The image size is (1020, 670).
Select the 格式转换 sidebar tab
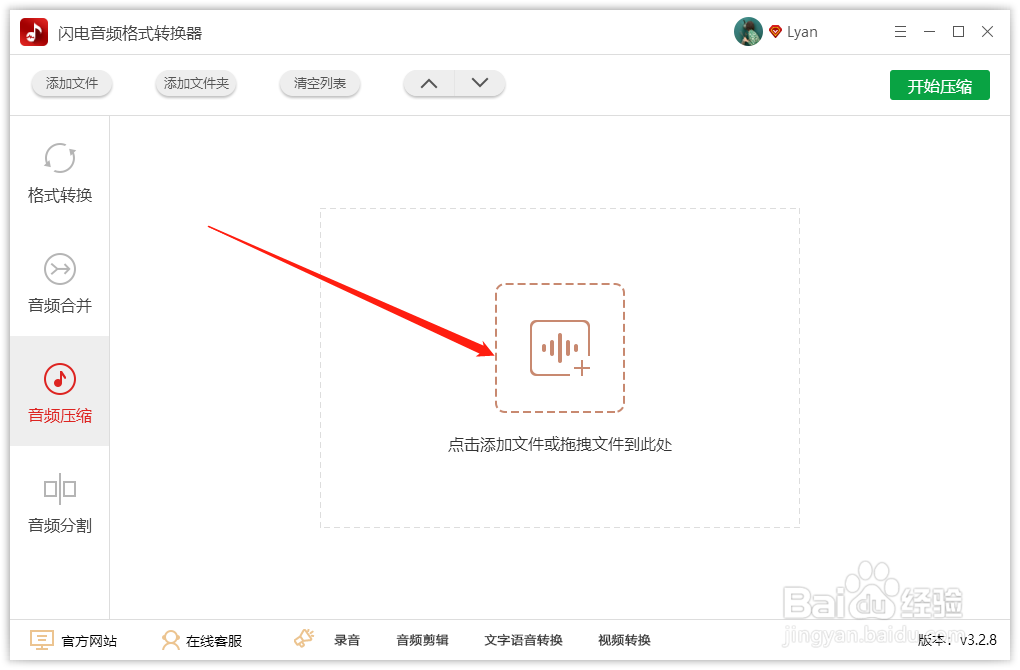[x=60, y=172]
